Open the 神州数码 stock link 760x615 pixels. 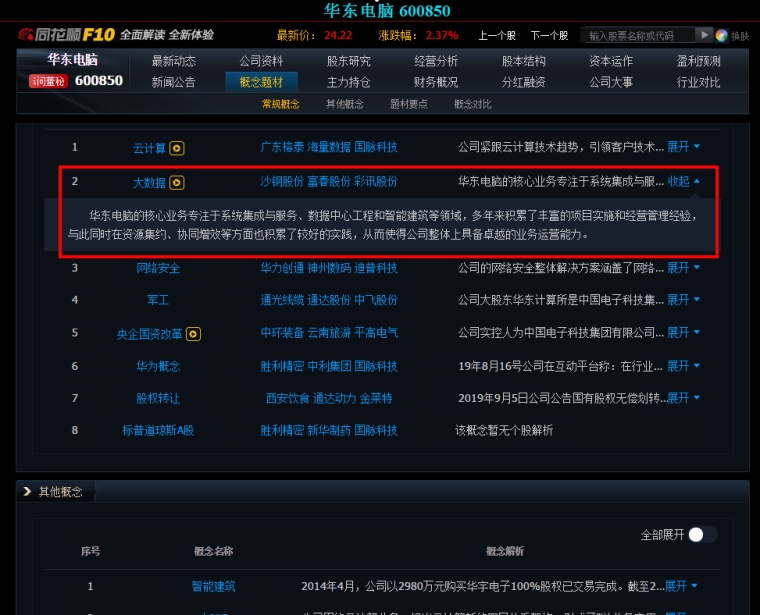(x=329, y=268)
